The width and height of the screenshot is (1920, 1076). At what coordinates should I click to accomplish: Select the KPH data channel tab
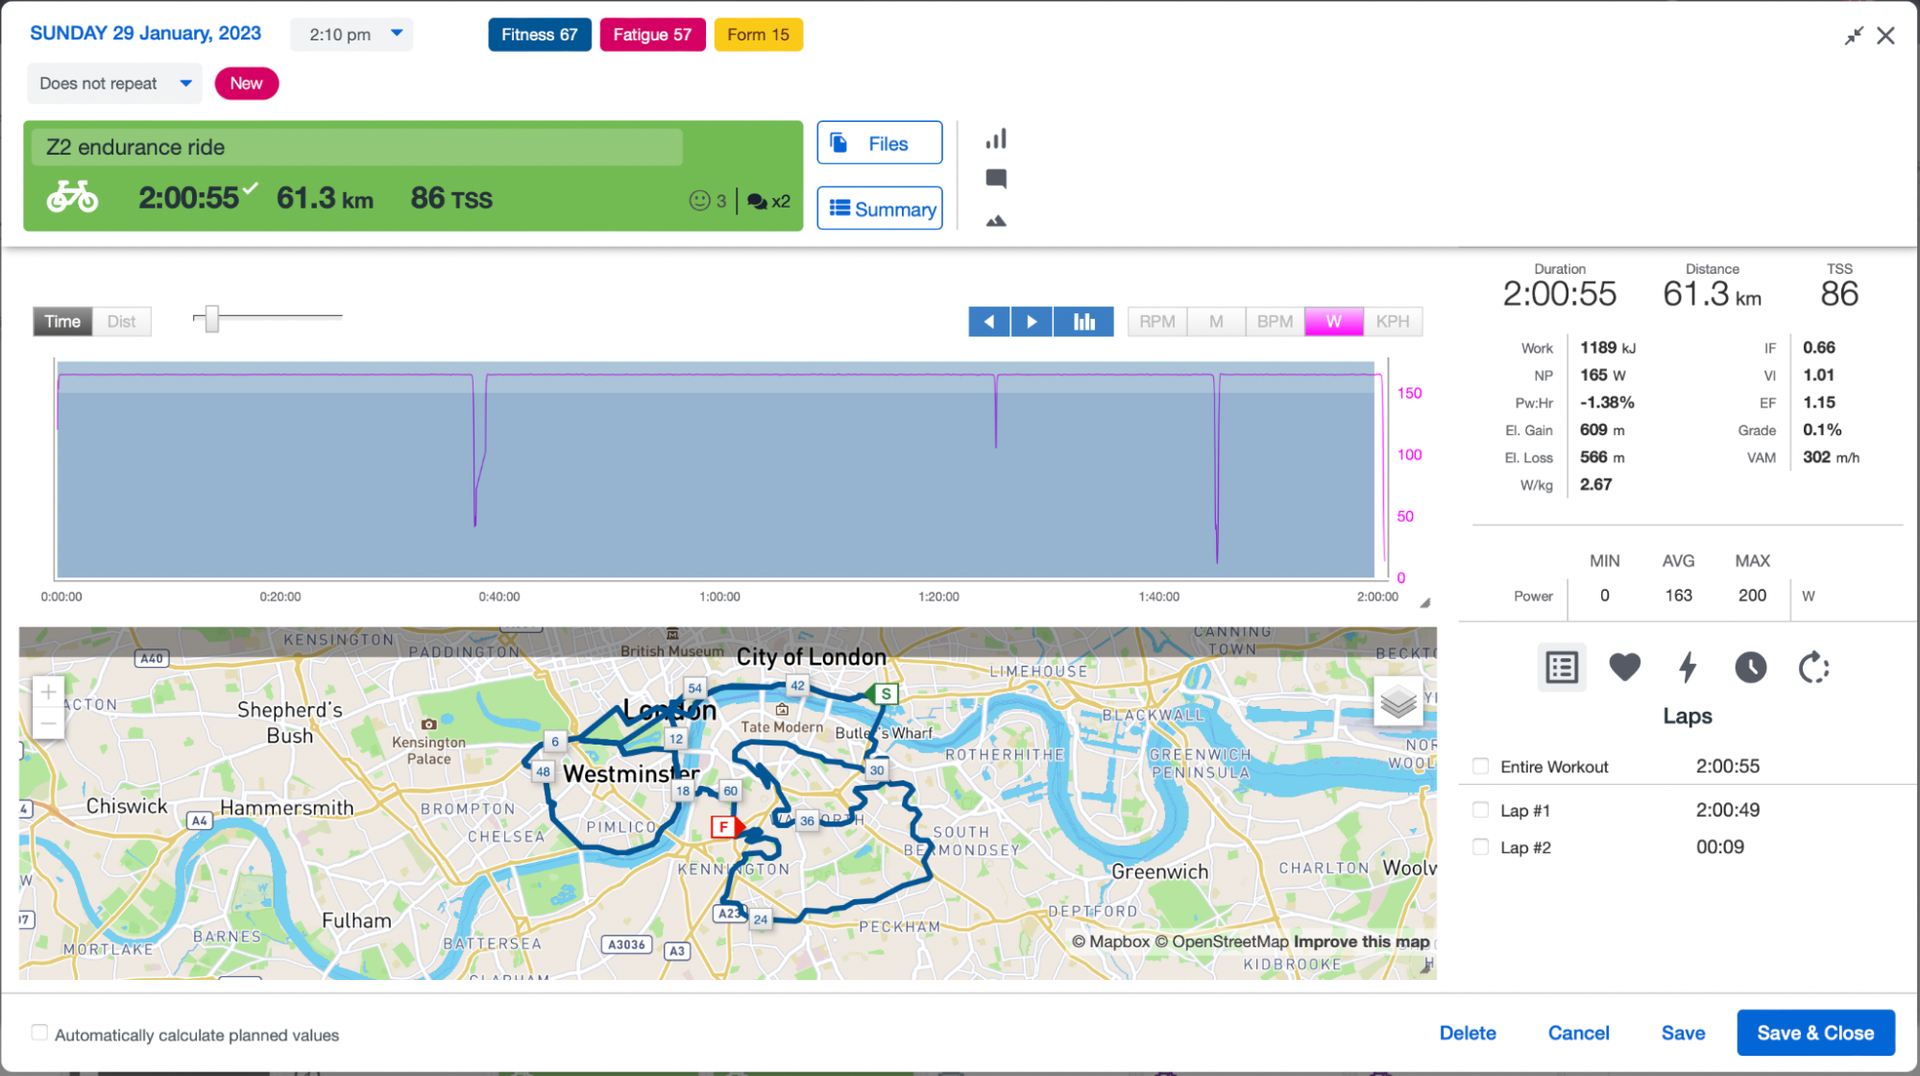[1393, 321]
